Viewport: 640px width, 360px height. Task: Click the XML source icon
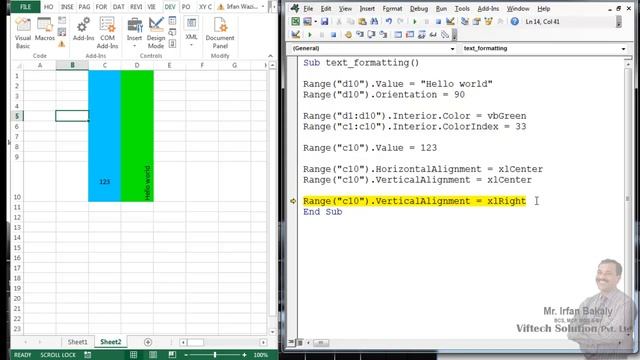pyautogui.click(x=191, y=24)
